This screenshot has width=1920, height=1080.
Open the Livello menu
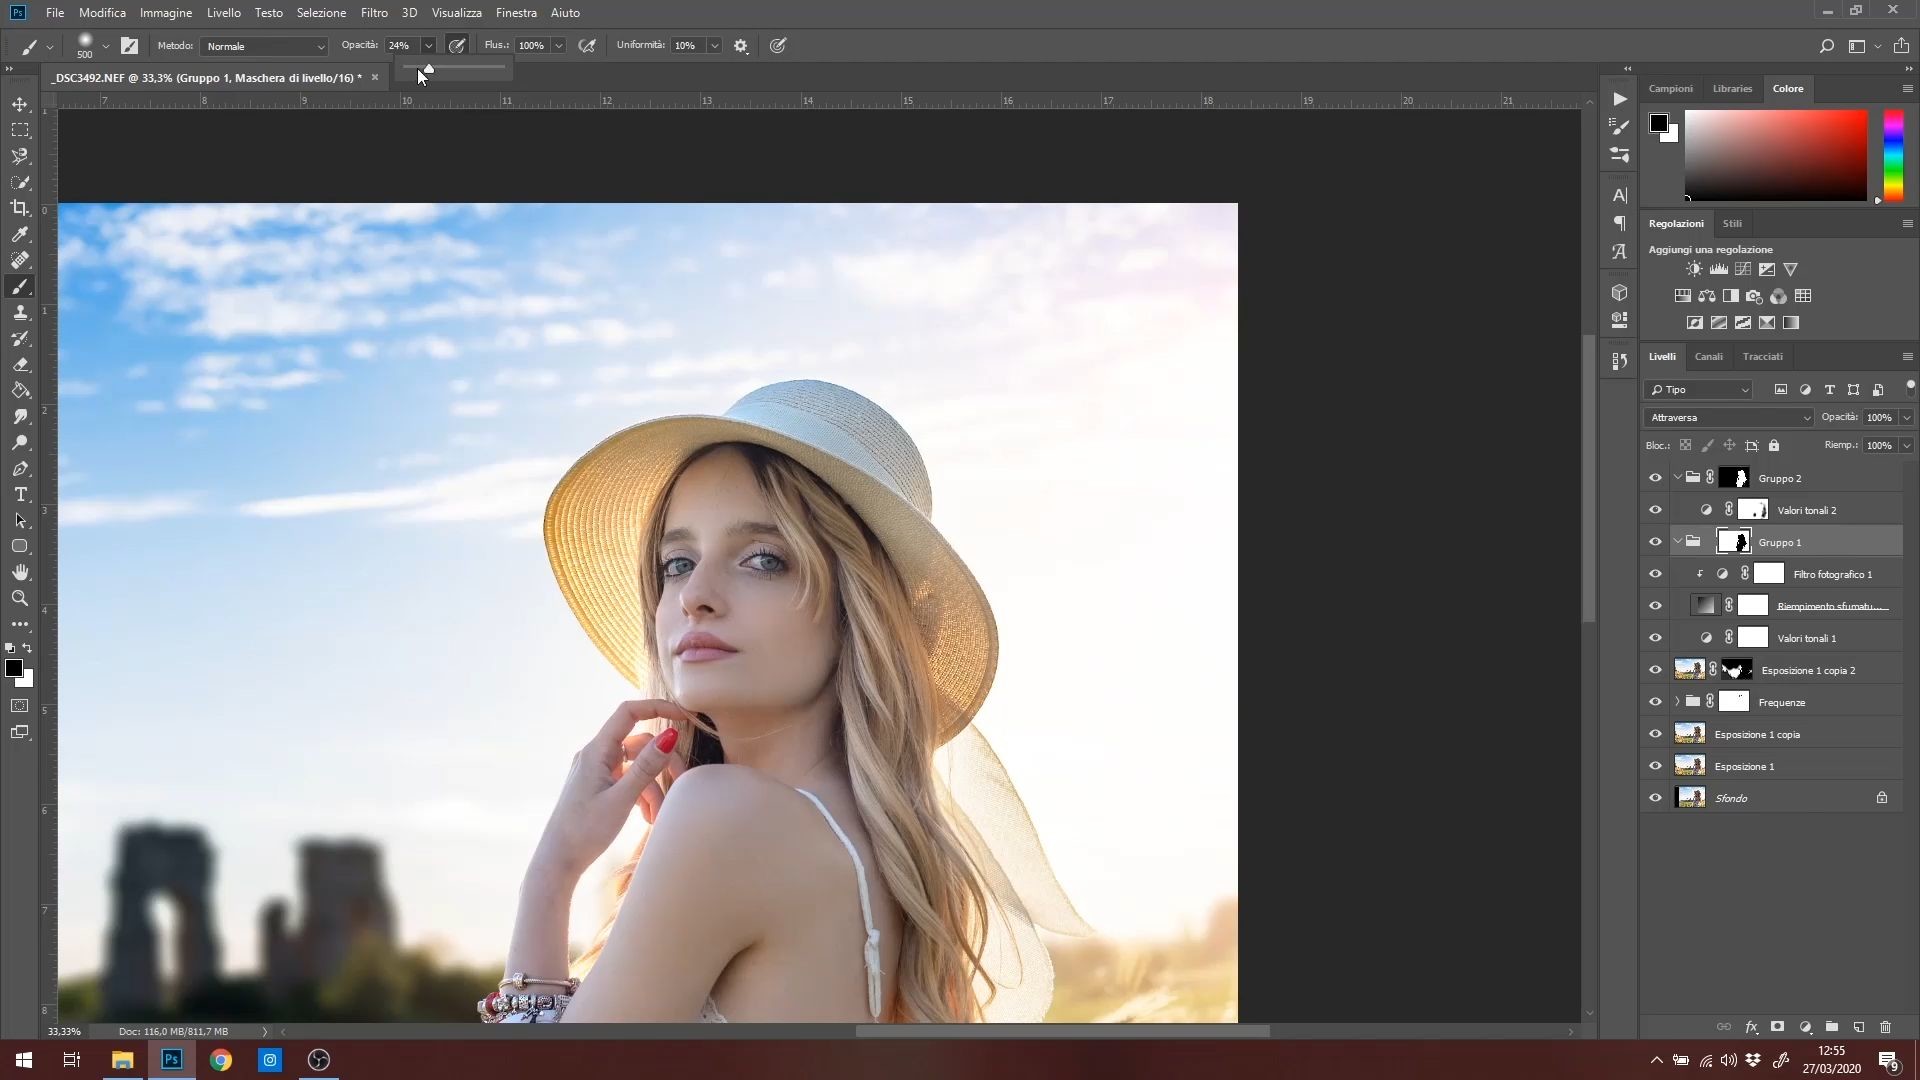223,13
